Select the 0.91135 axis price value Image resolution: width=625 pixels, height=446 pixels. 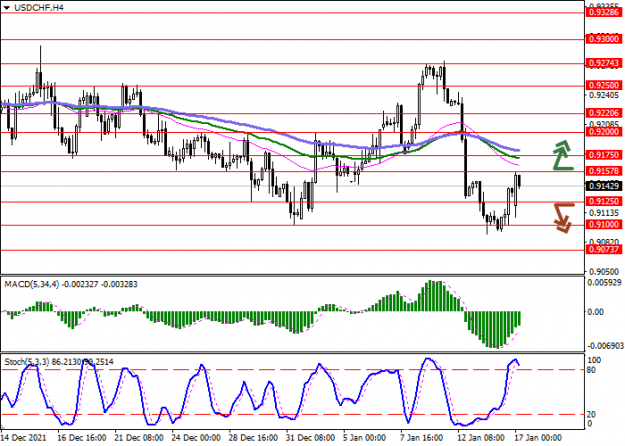coord(604,212)
